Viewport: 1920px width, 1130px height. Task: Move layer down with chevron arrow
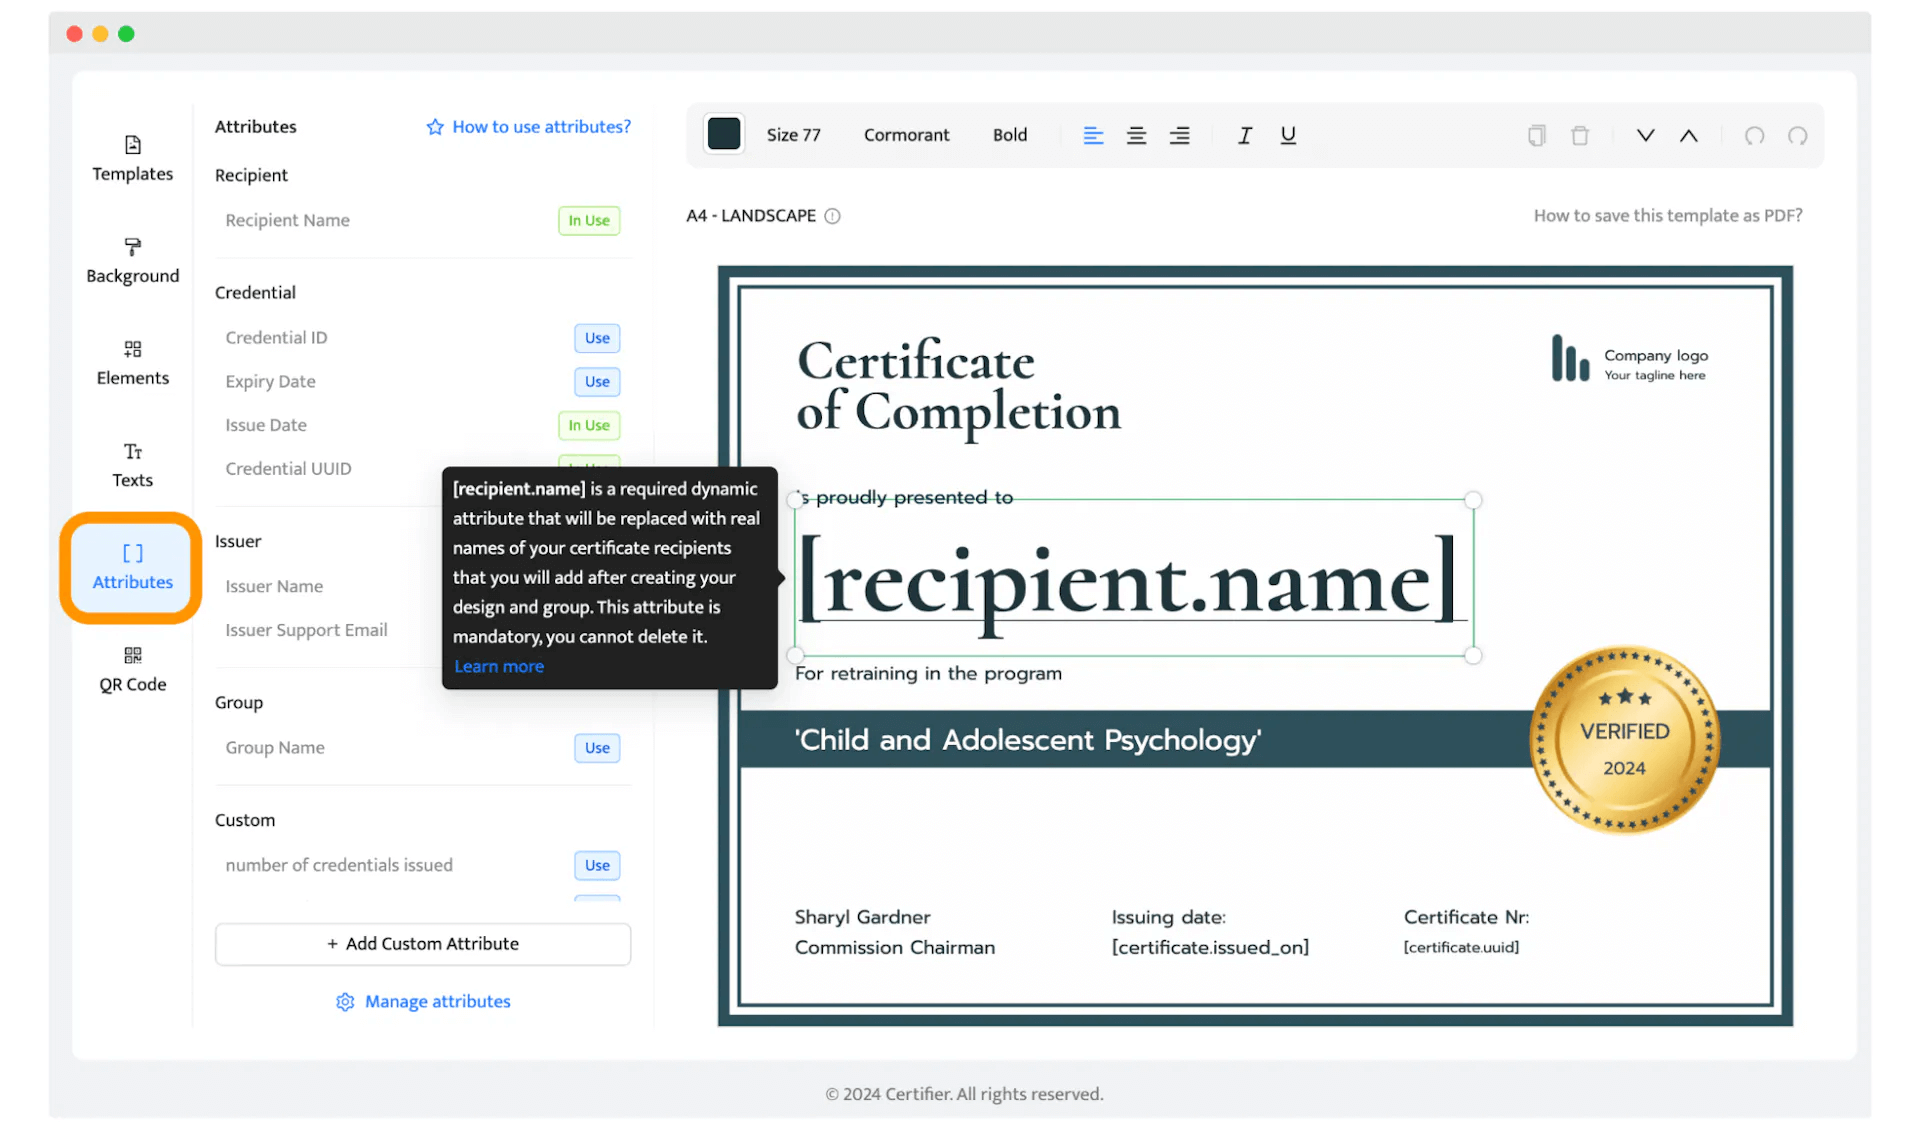pos(1645,135)
